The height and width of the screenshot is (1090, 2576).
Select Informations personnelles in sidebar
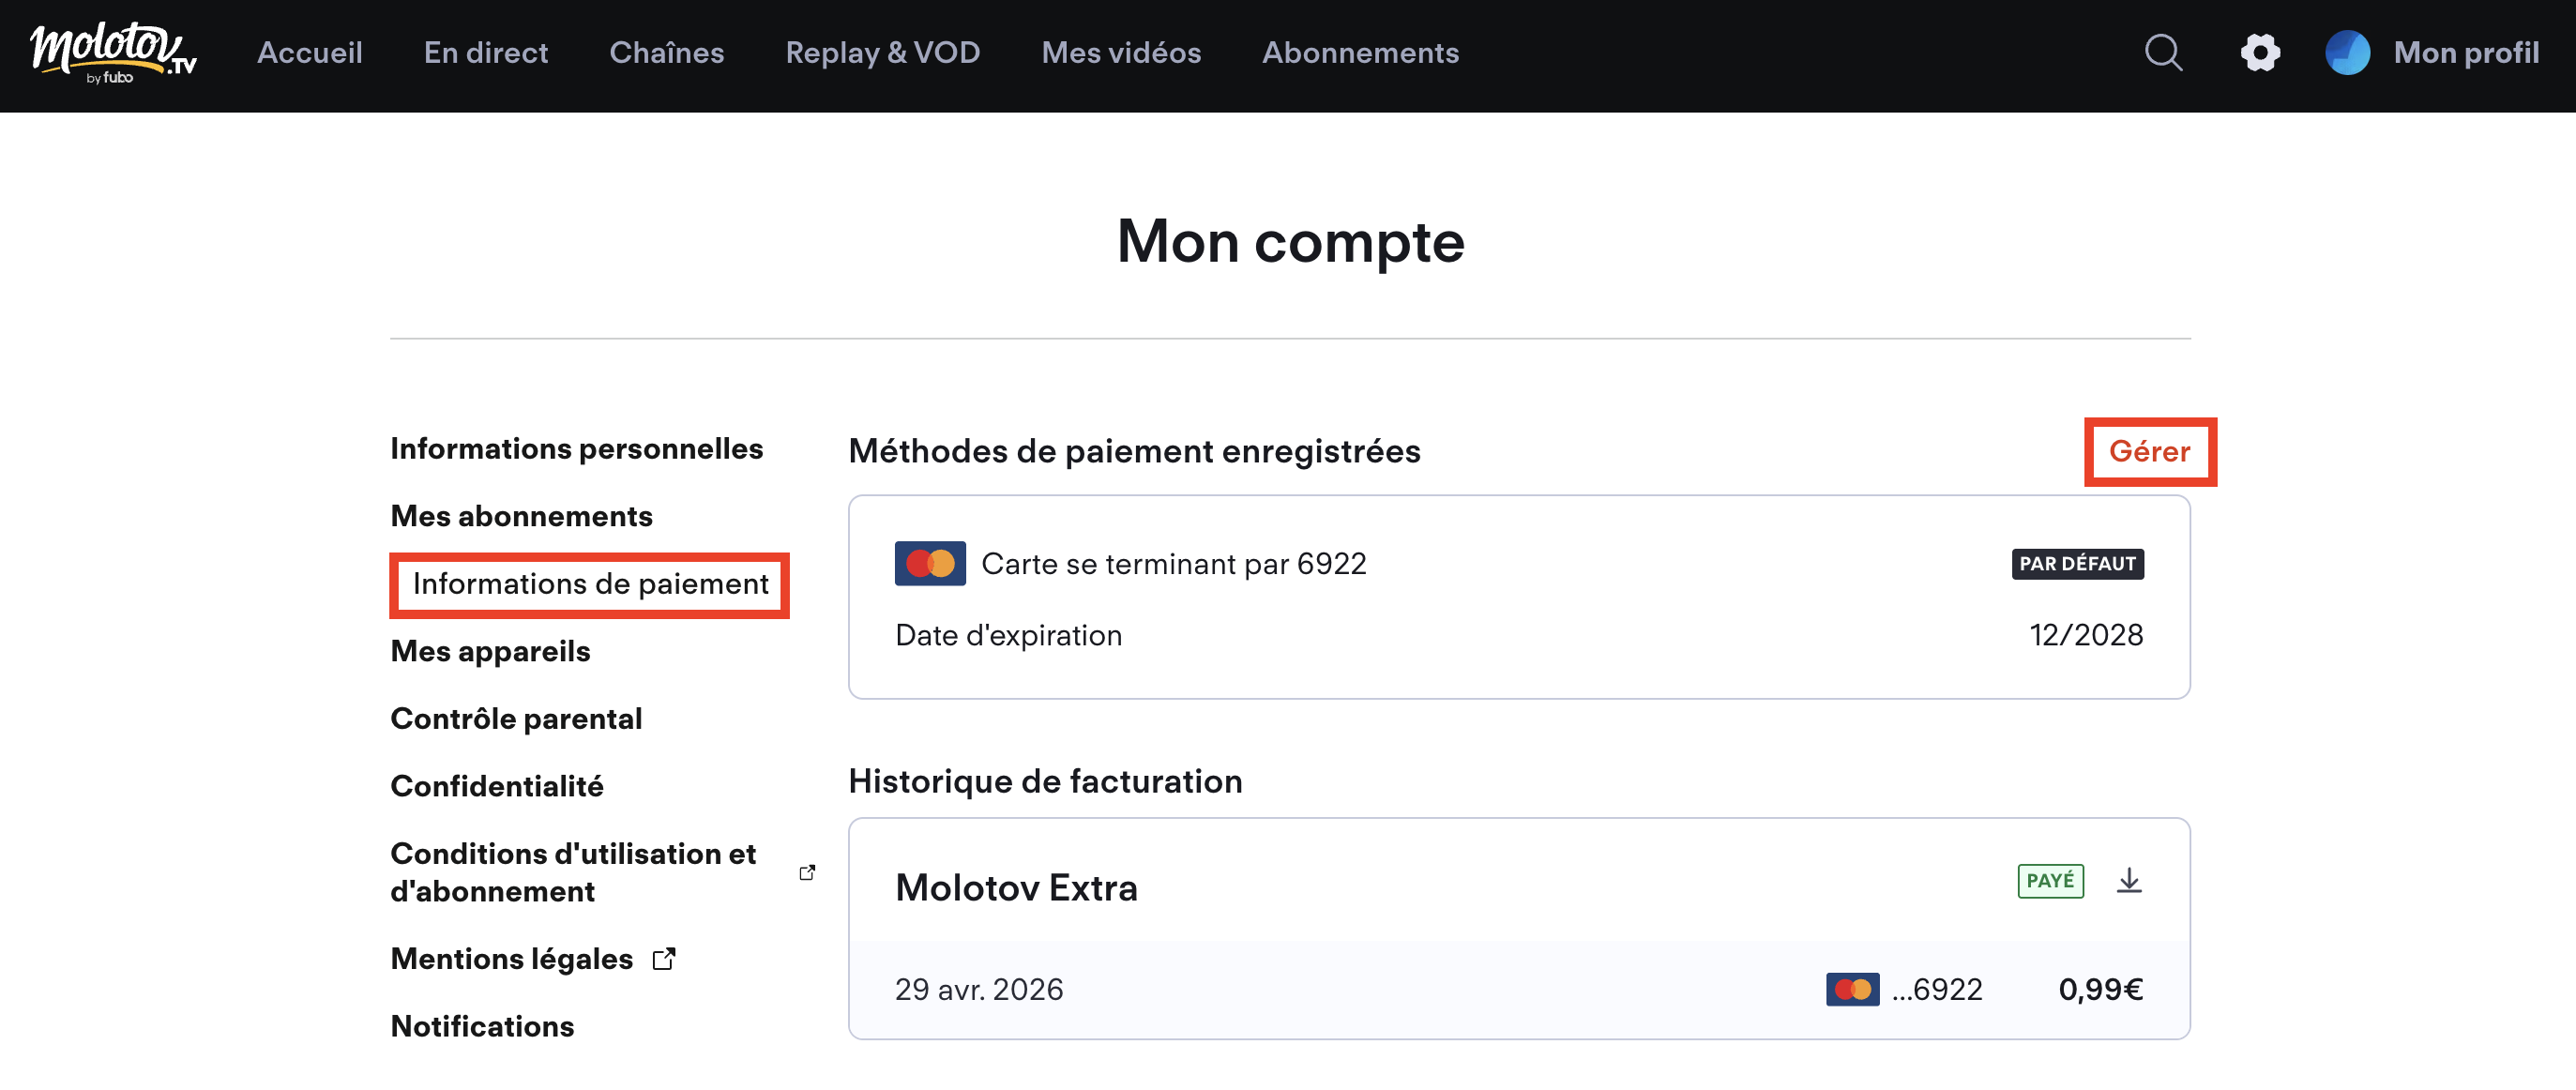pyautogui.click(x=577, y=449)
